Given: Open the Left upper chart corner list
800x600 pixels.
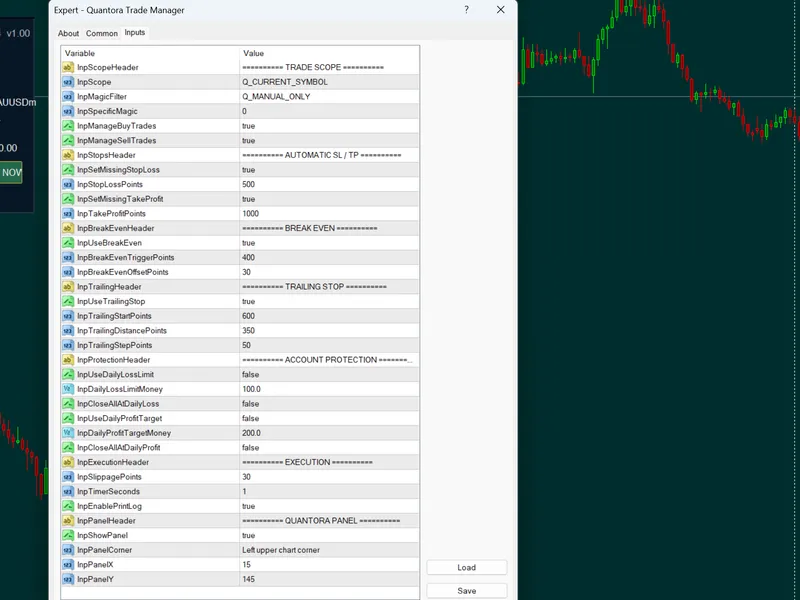Looking at the screenshot, I should pyautogui.click(x=330, y=550).
